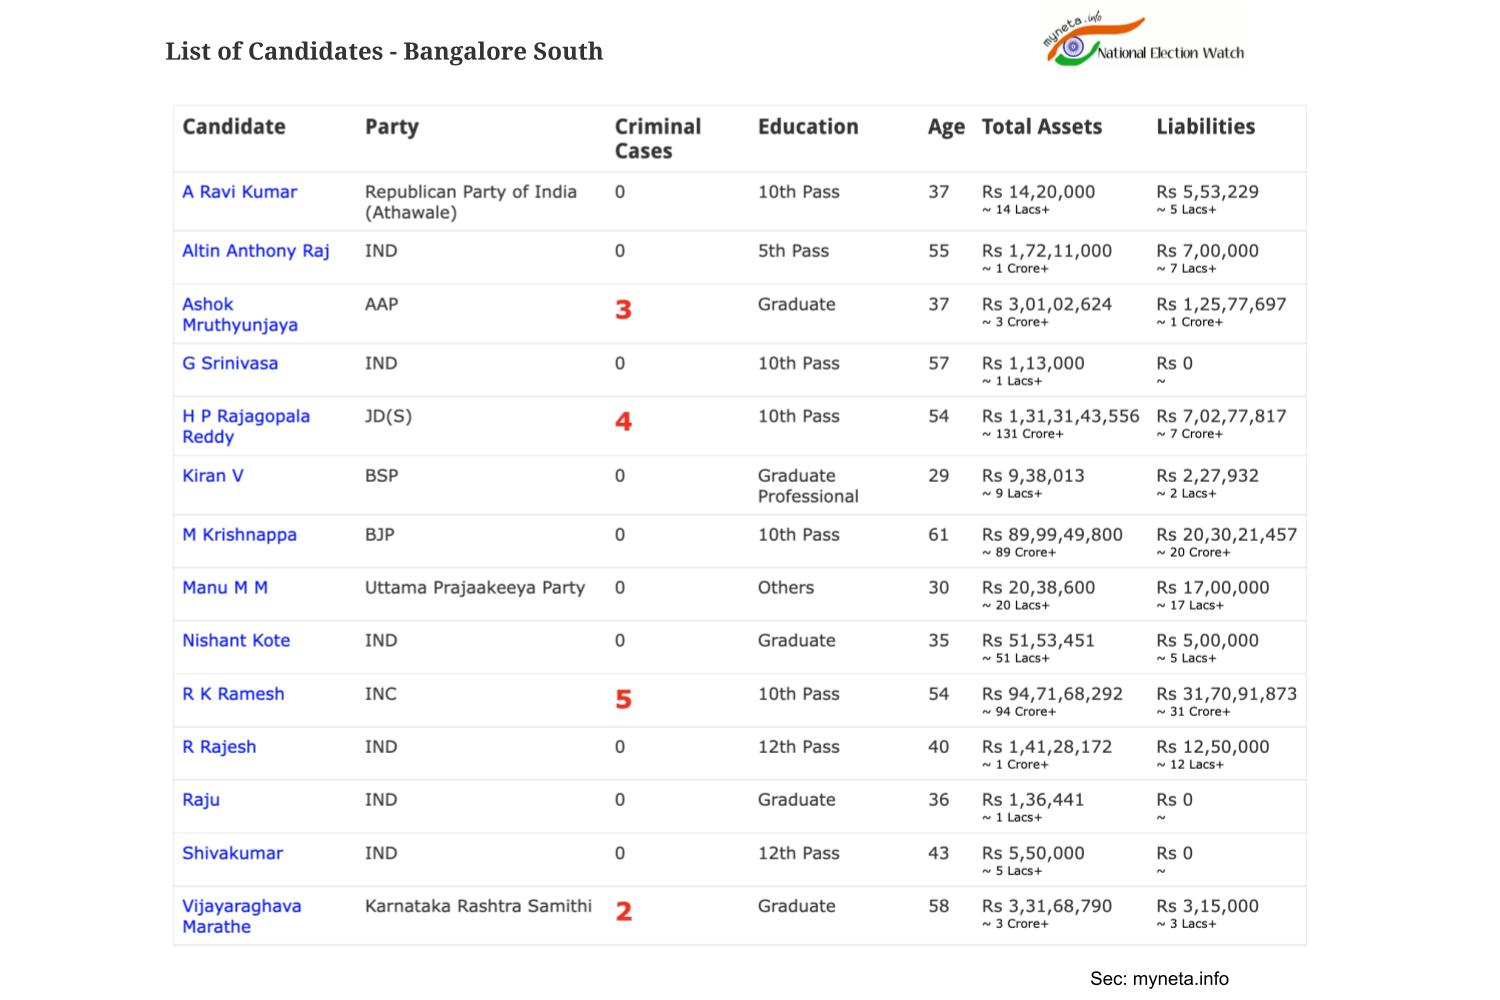Click the Others education cell
Image resolution: width=1500 pixels, height=1000 pixels.
point(786,588)
